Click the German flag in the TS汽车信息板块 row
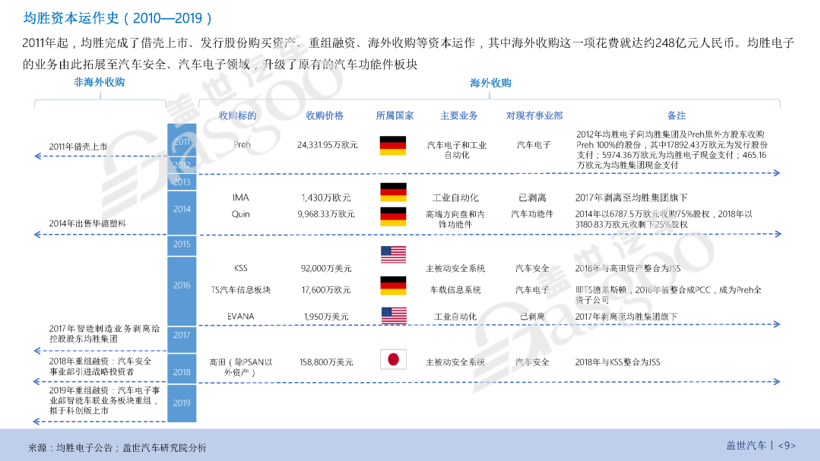 pyautogui.click(x=393, y=285)
